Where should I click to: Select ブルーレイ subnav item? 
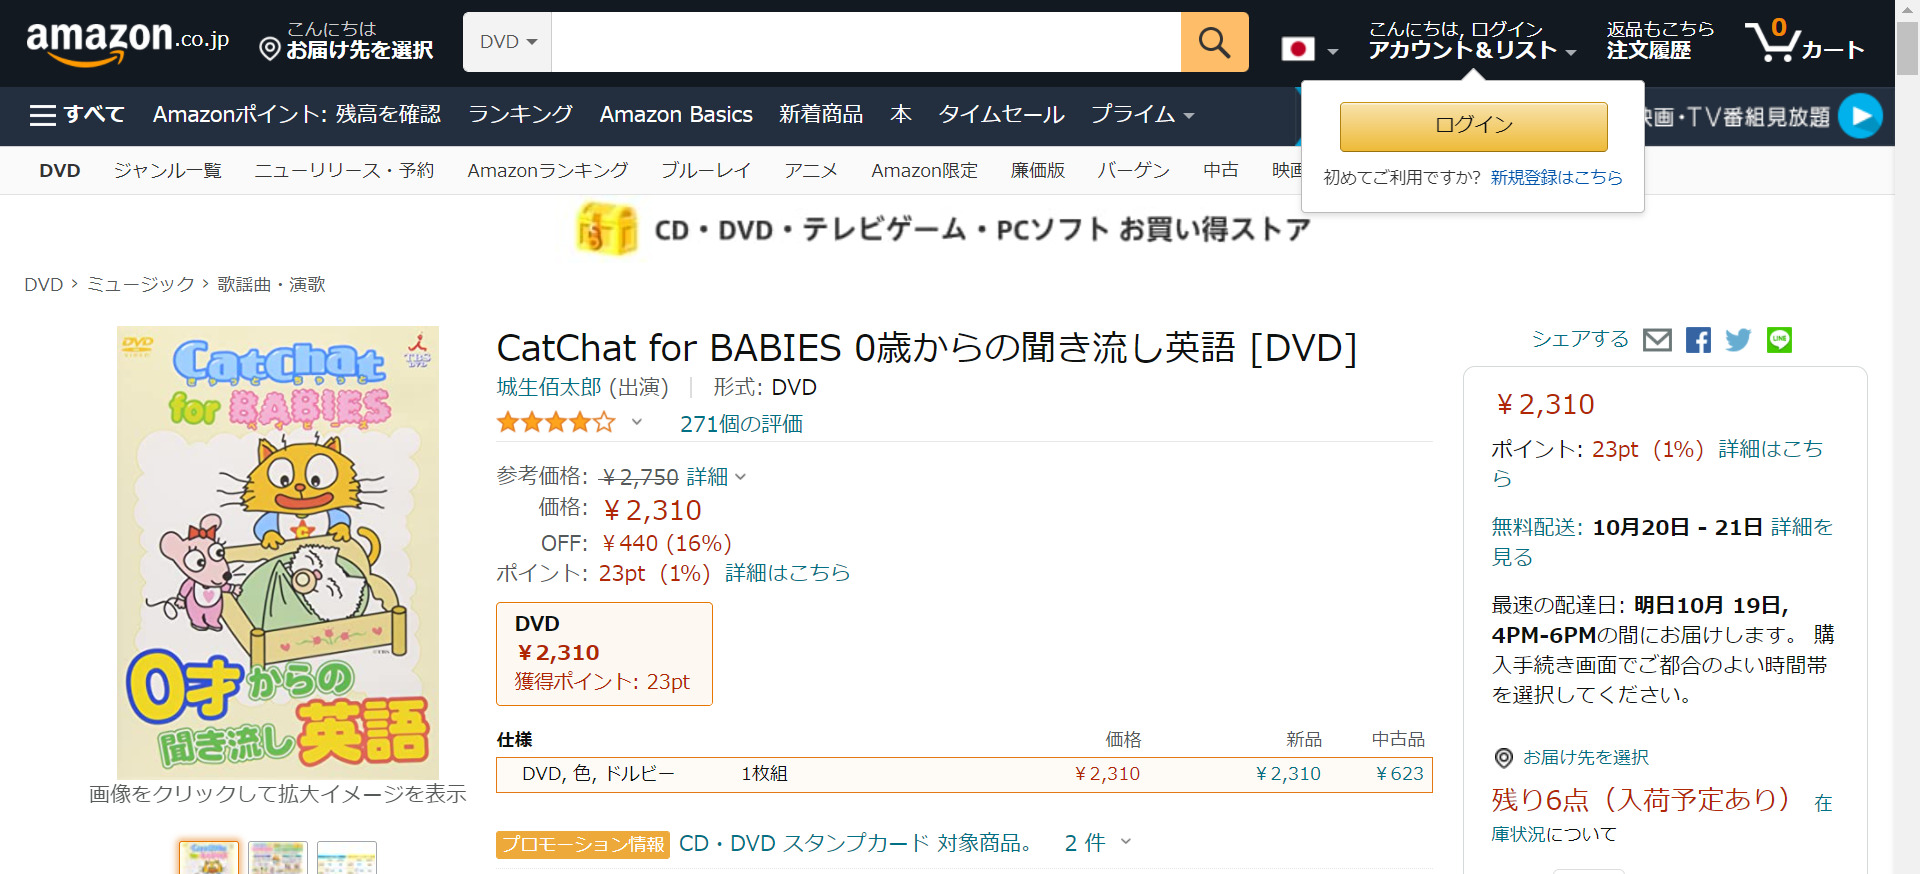(706, 171)
